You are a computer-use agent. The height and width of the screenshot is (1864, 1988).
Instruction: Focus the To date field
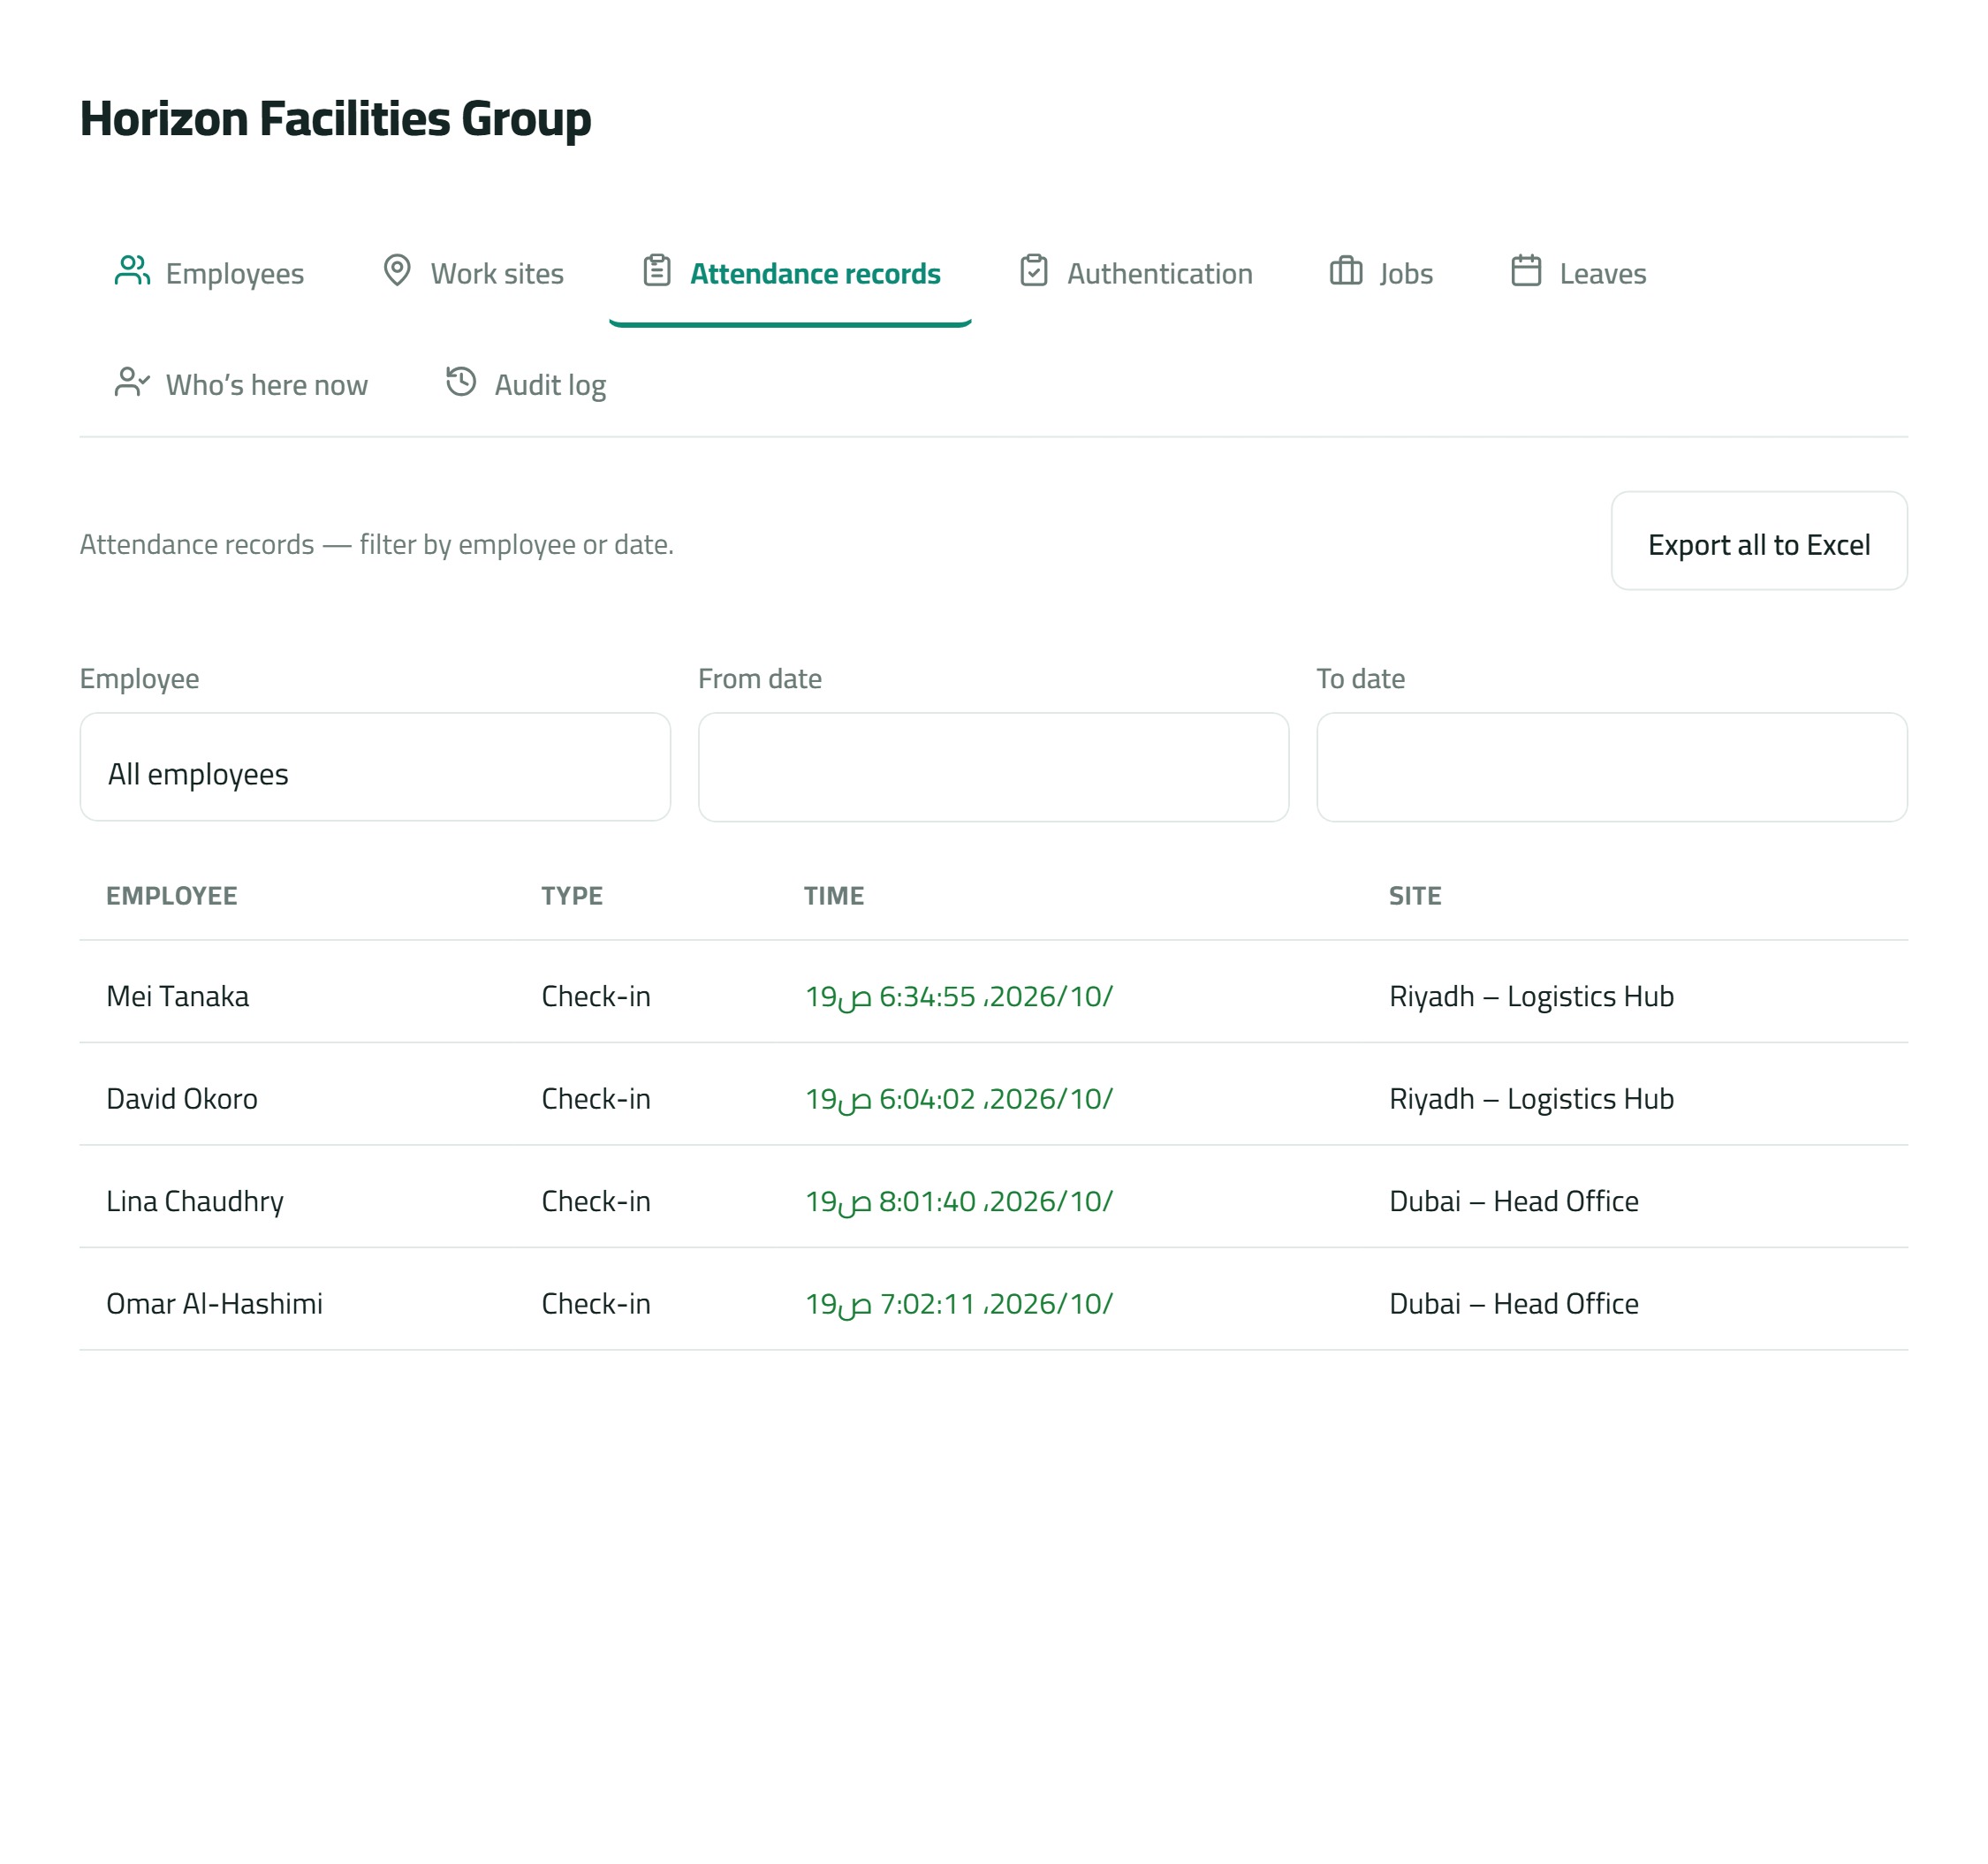[1612, 767]
